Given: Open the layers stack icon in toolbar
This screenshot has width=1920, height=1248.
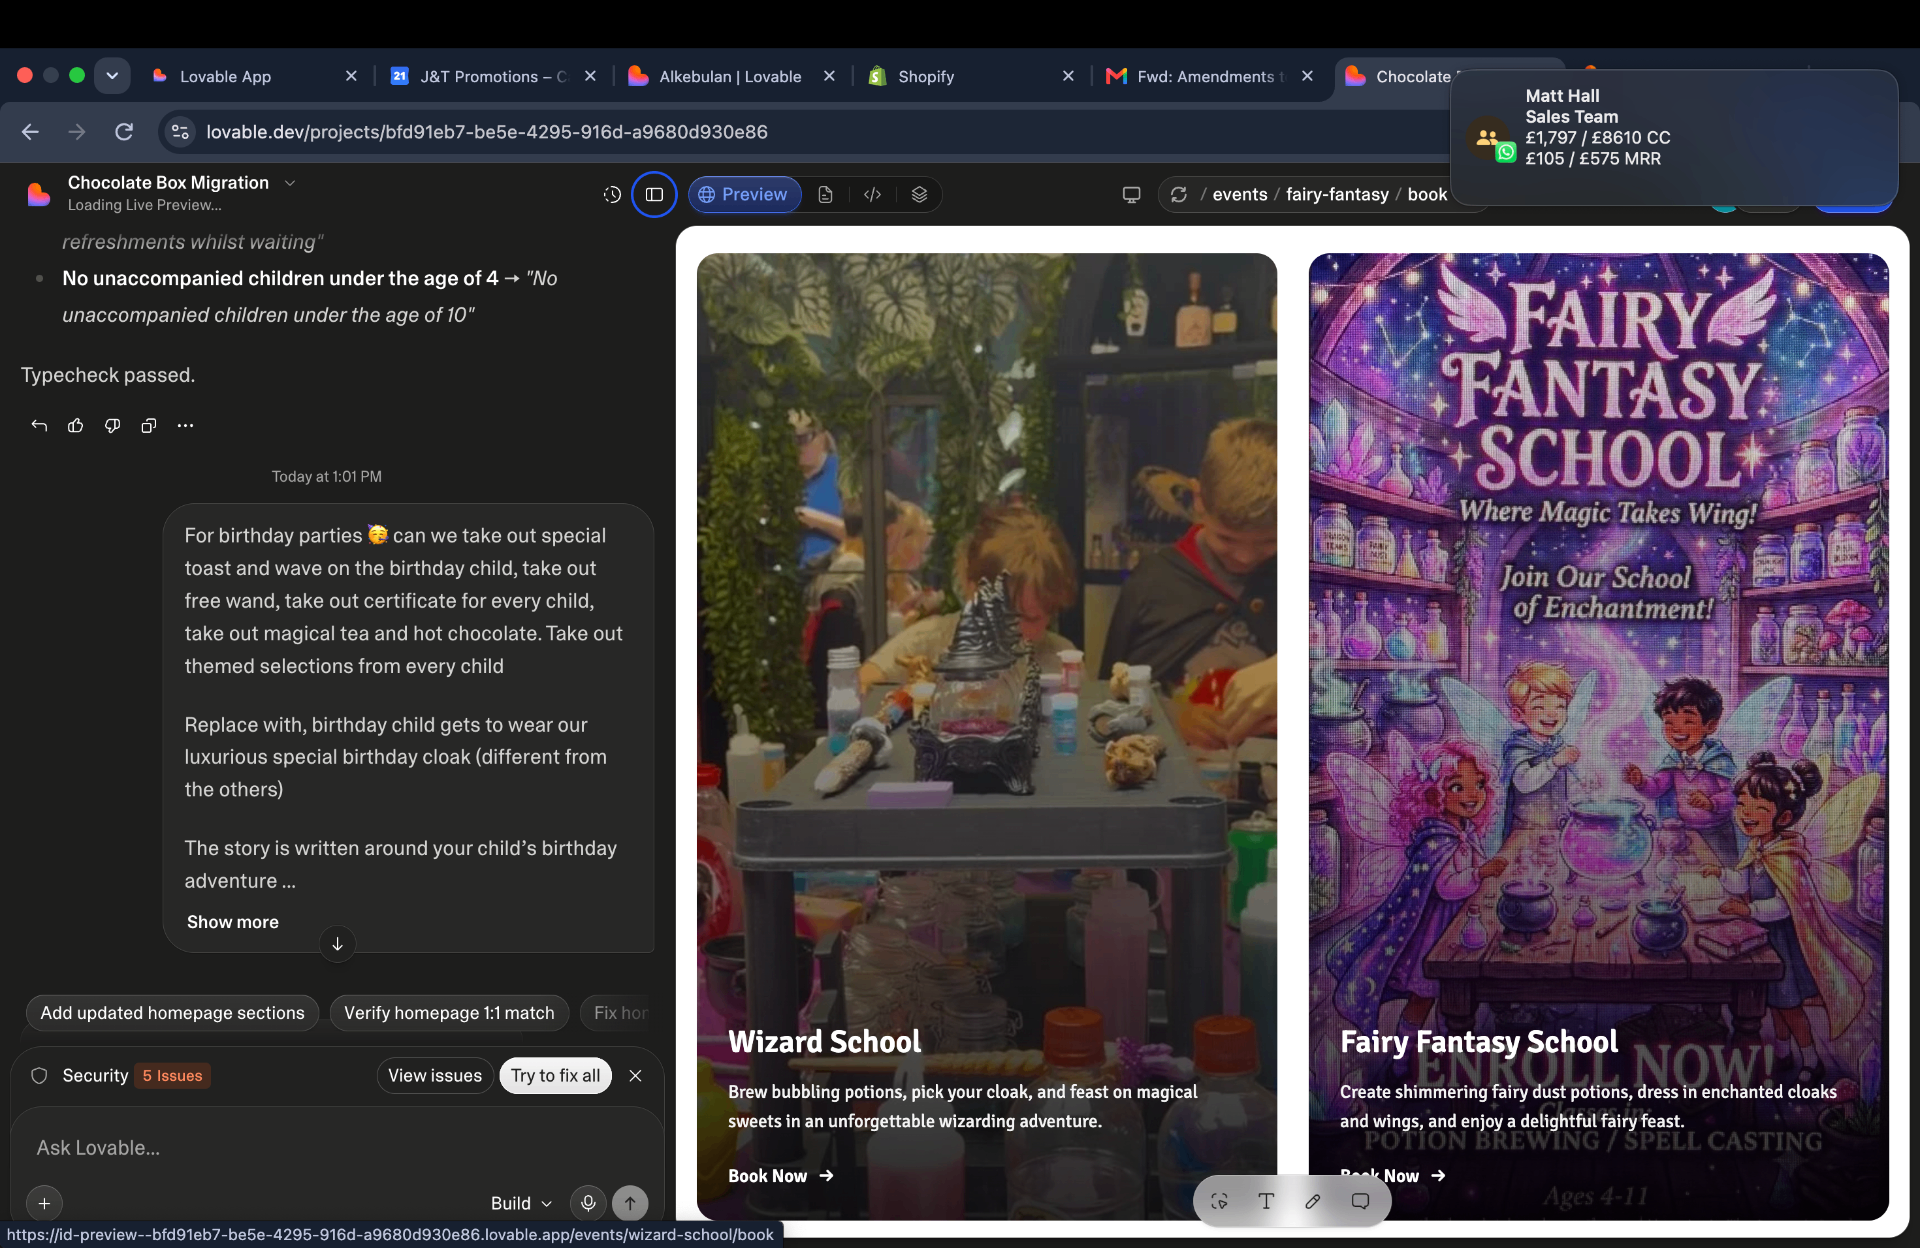Looking at the screenshot, I should click(x=919, y=195).
